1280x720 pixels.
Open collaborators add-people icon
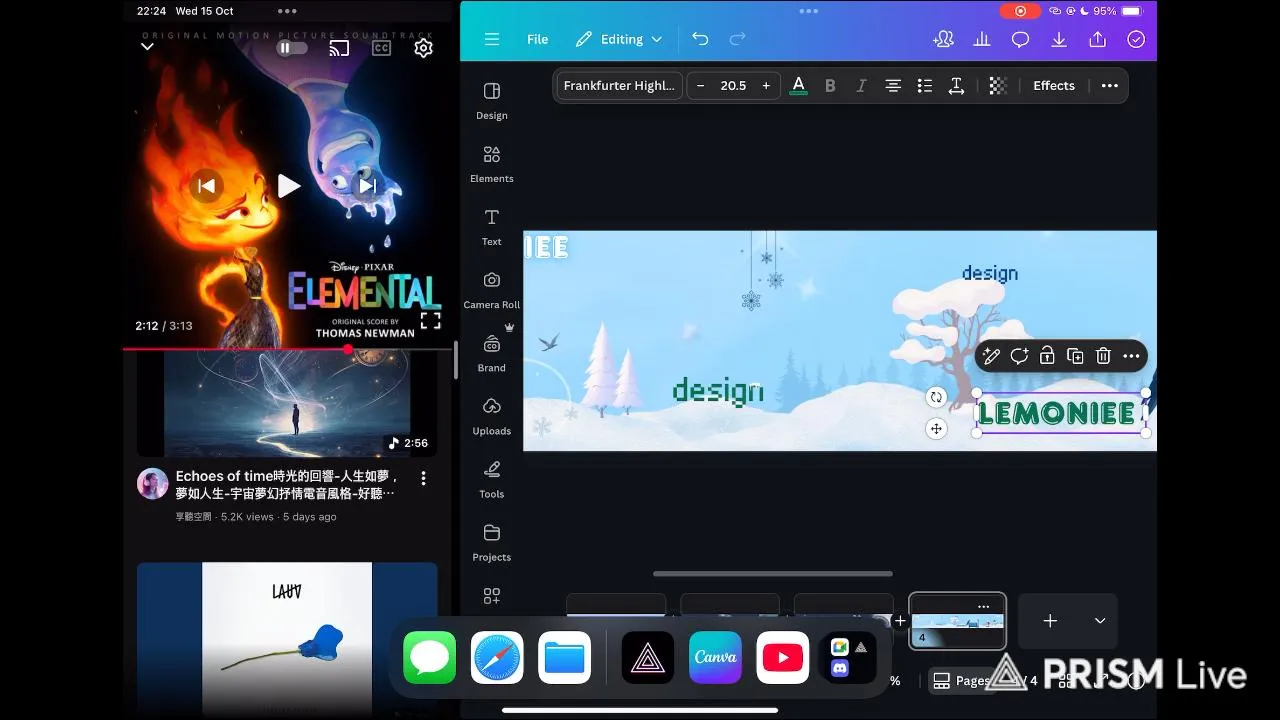(943, 39)
